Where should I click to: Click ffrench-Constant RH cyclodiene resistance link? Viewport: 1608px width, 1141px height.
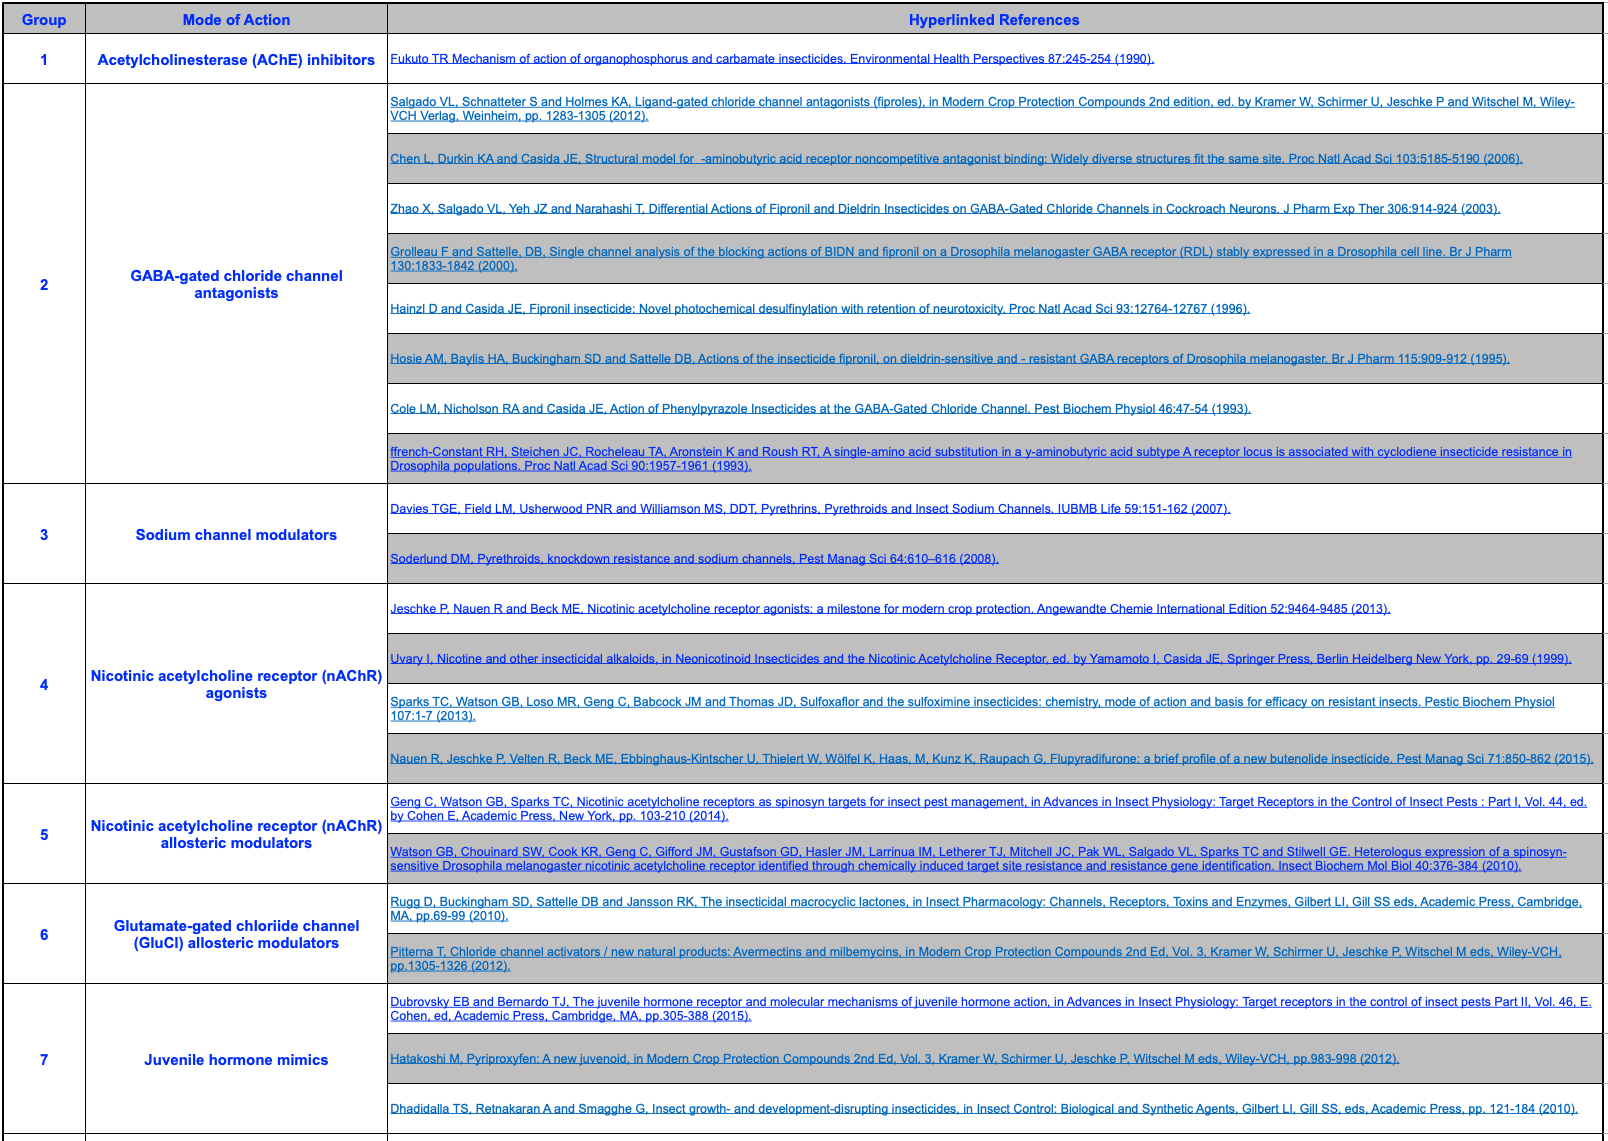pyautogui.click(x=980, y=452)
